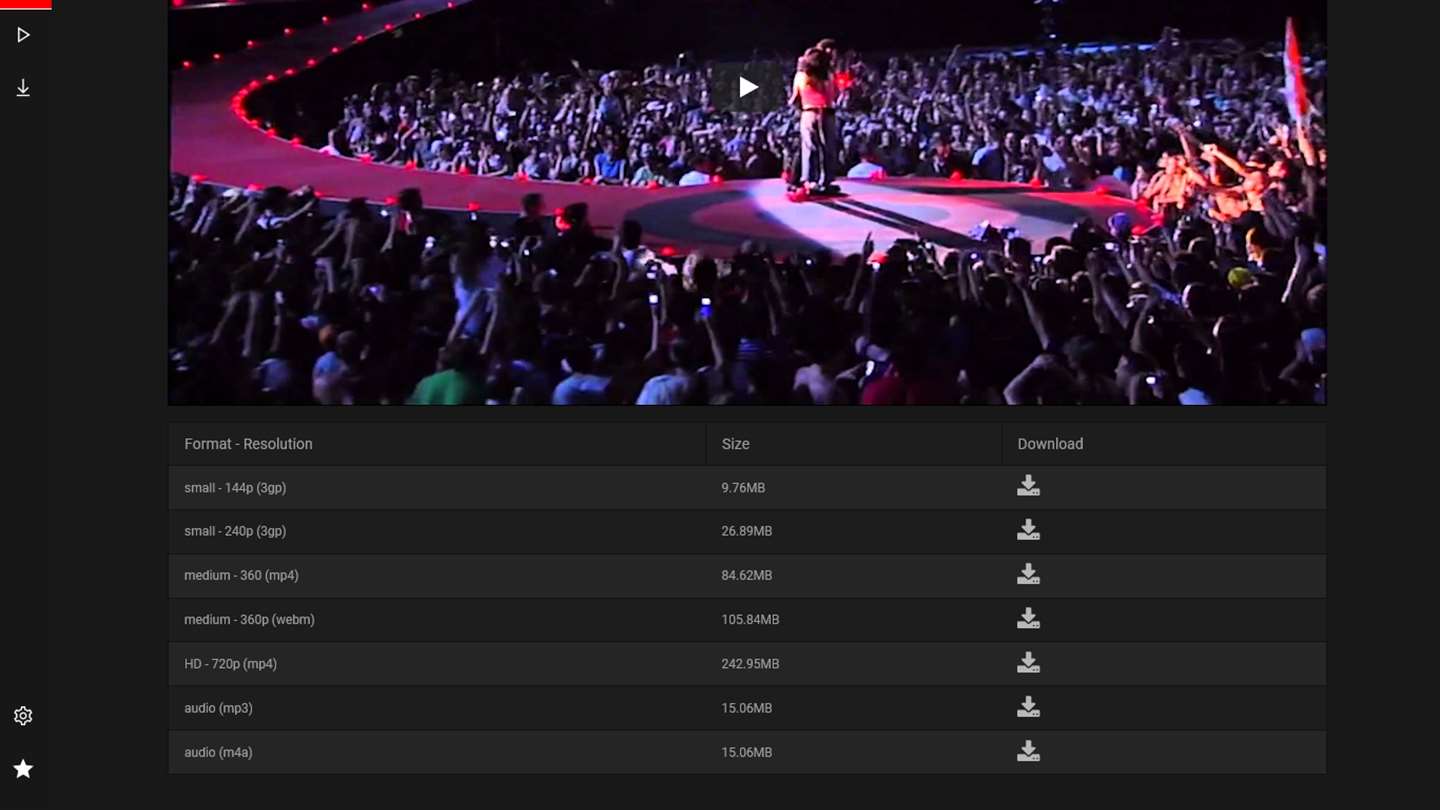Viewport: 1440px width, 810px height.
Task: Download the audio m4a file
Action: 1028,751
